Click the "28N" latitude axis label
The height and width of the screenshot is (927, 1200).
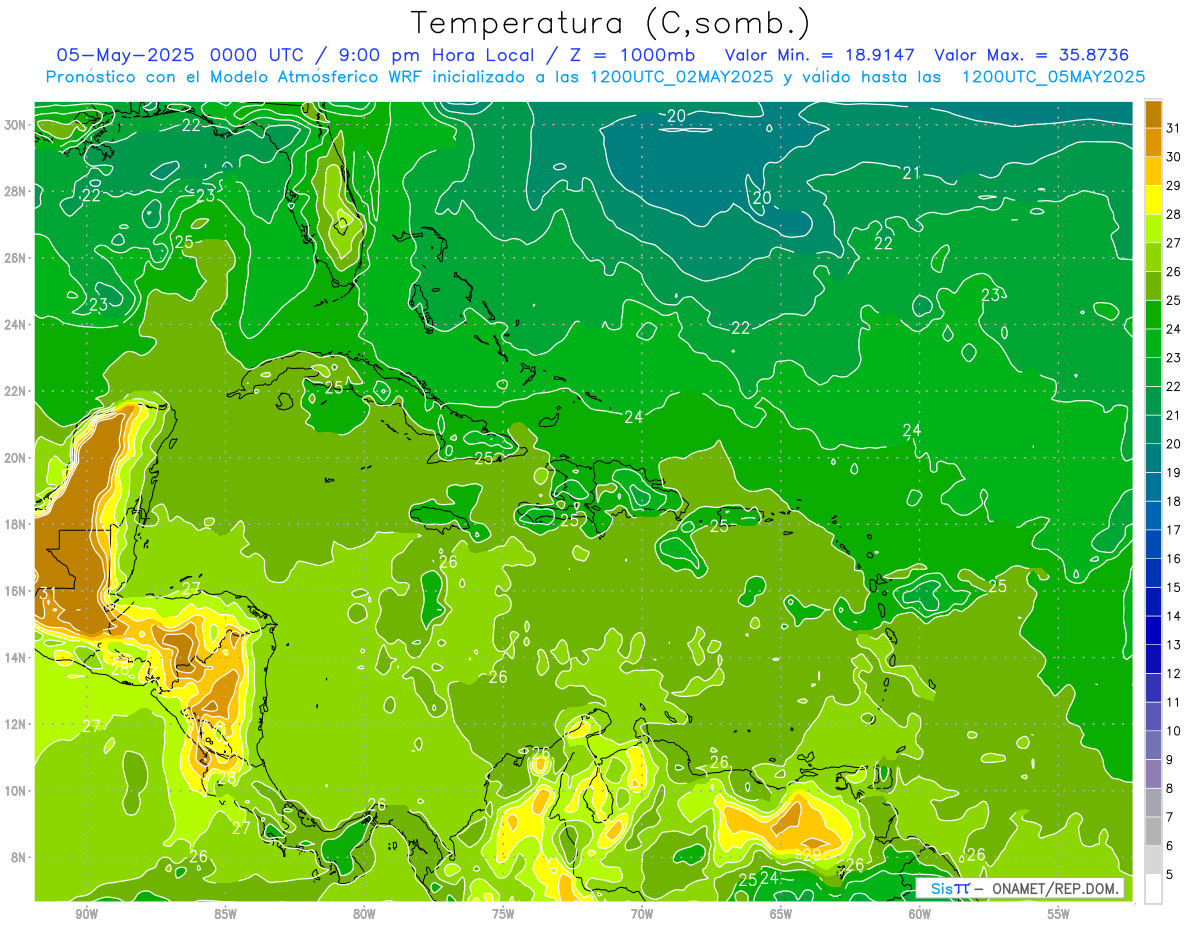pyautogui.click(x=16, y=191)
